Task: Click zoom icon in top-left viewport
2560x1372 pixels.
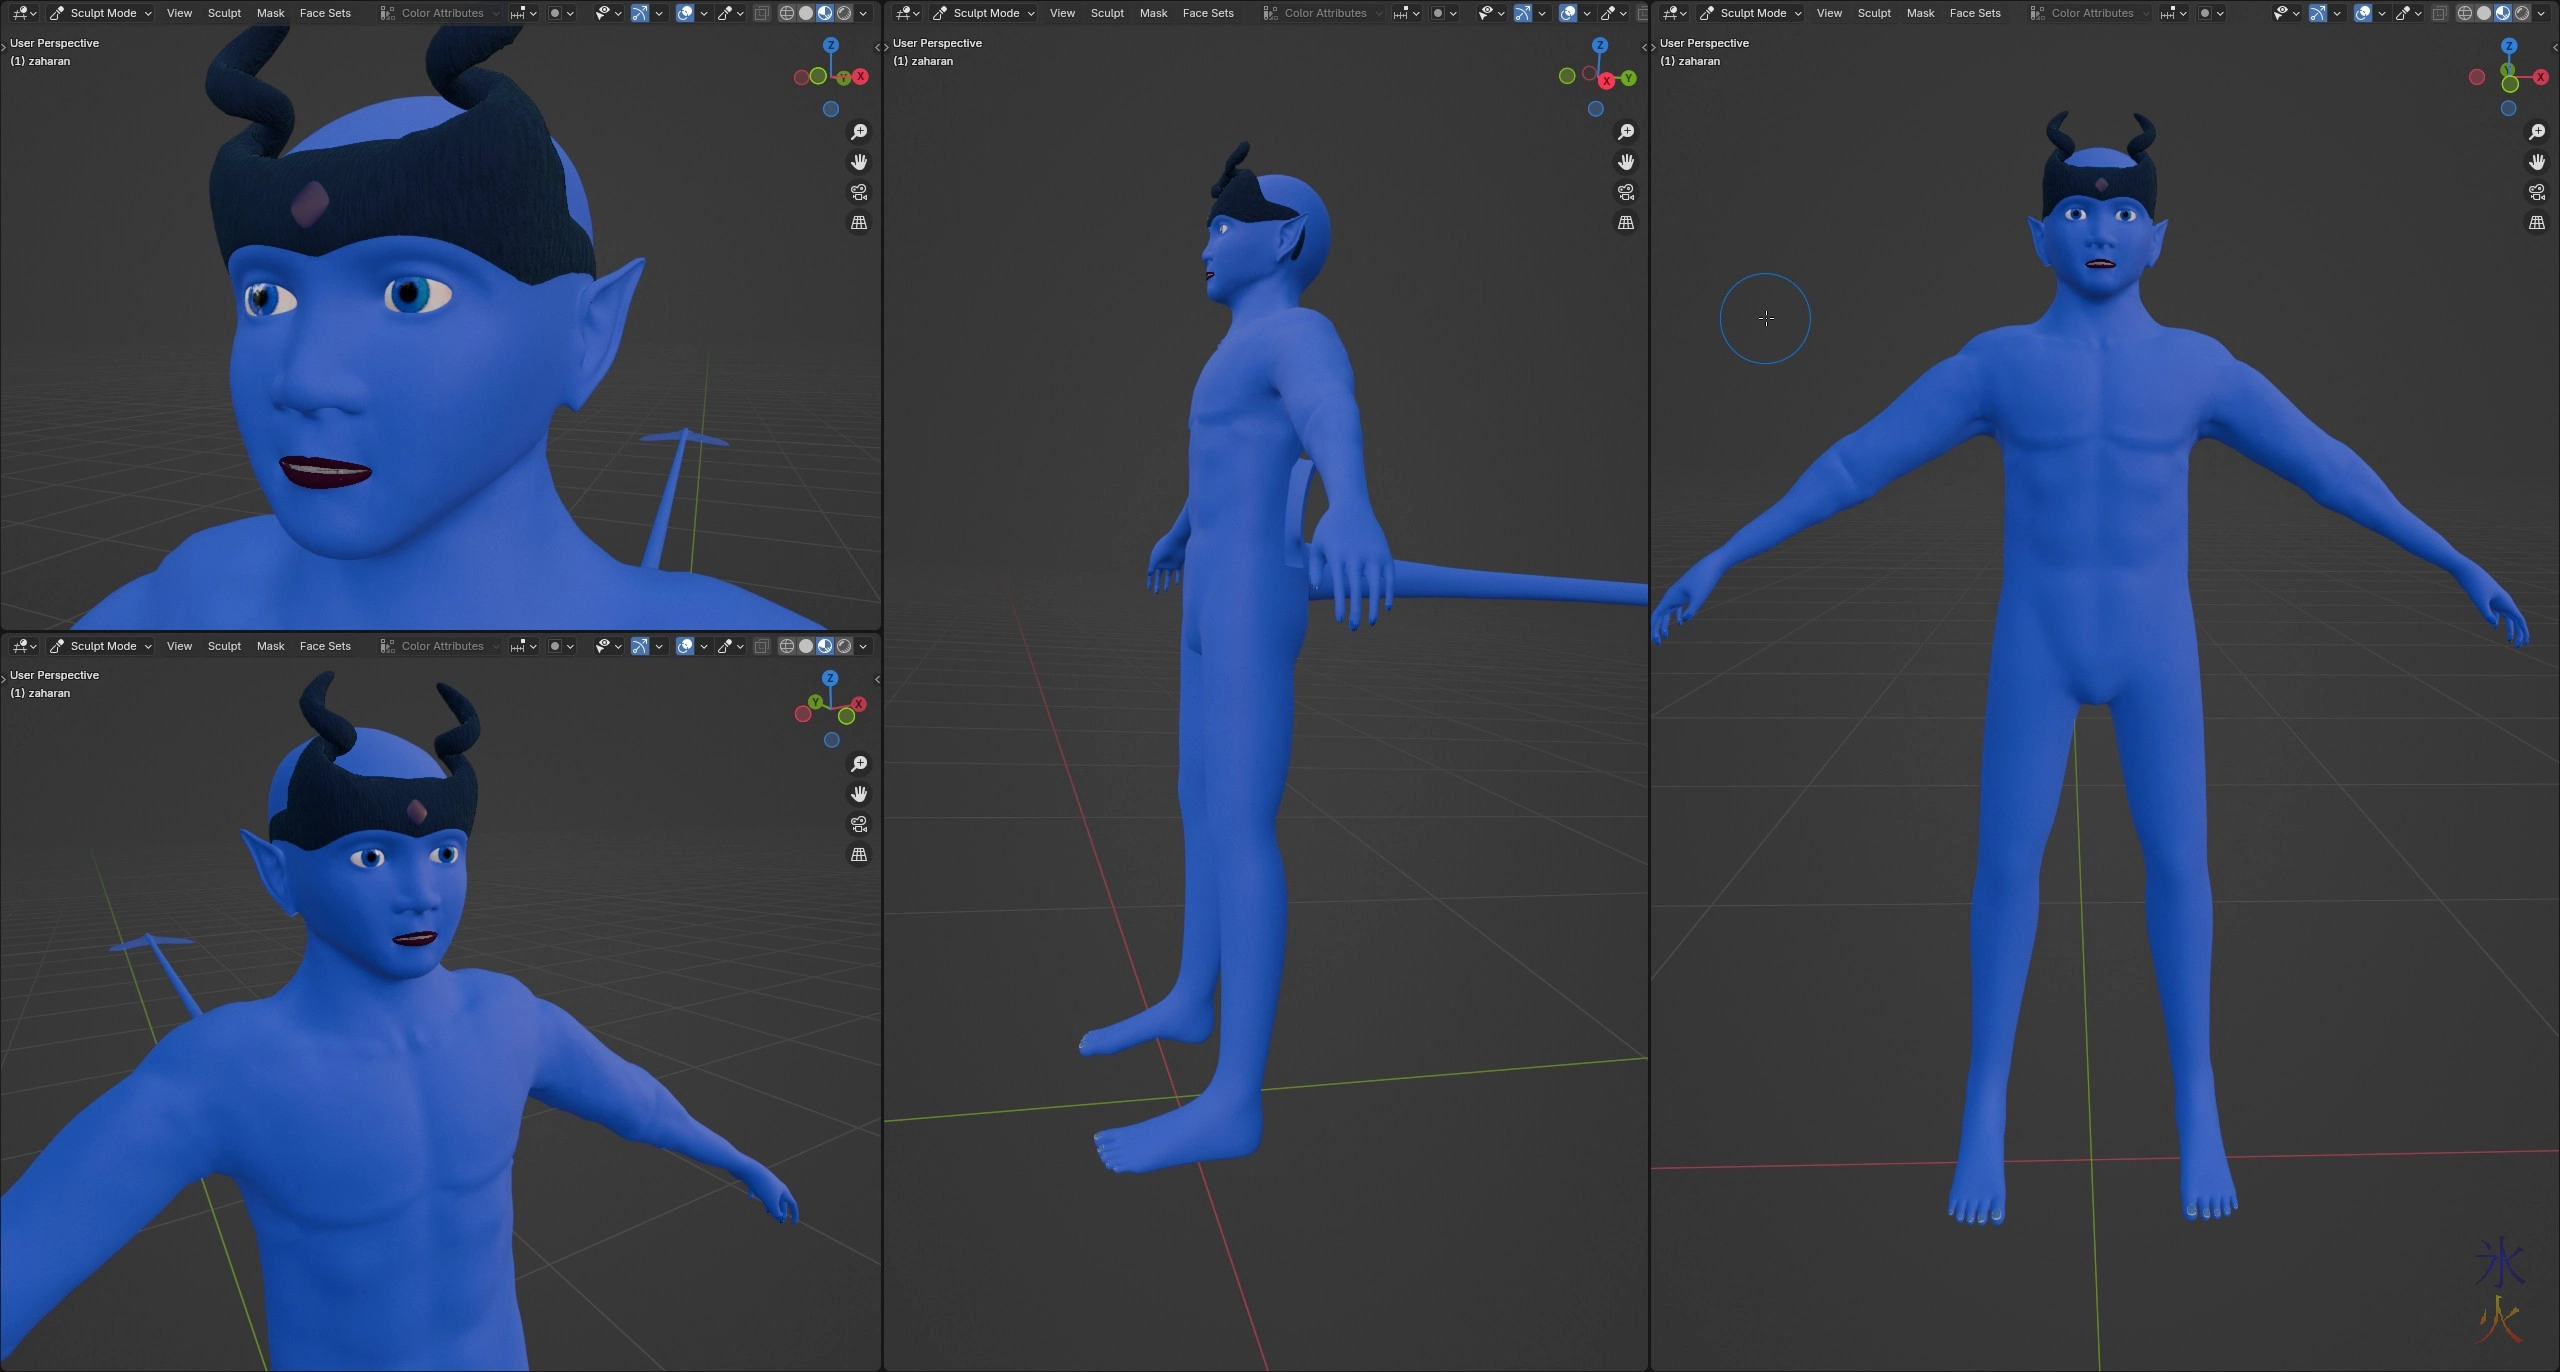Action: 859,132
